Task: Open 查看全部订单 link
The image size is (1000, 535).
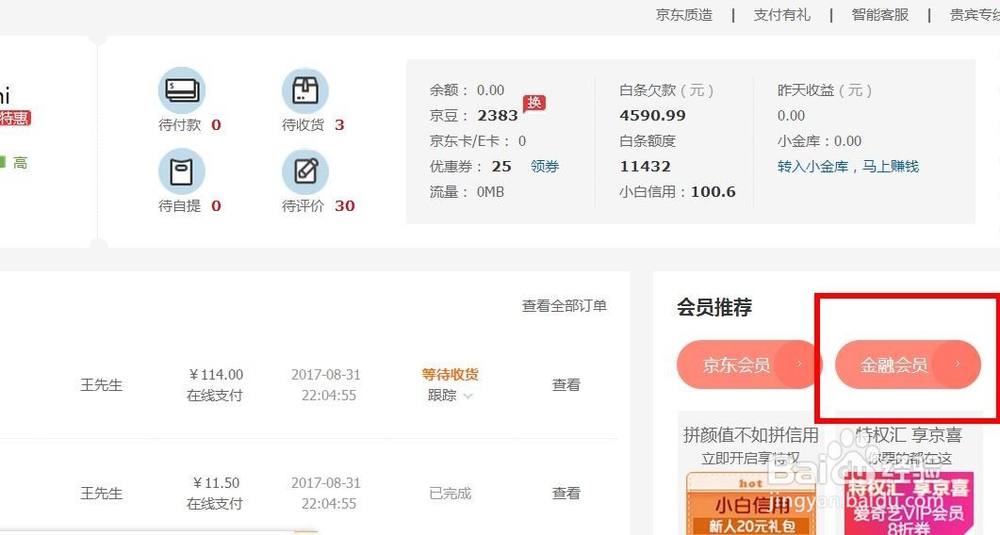Action: click(x=564, y=306)
